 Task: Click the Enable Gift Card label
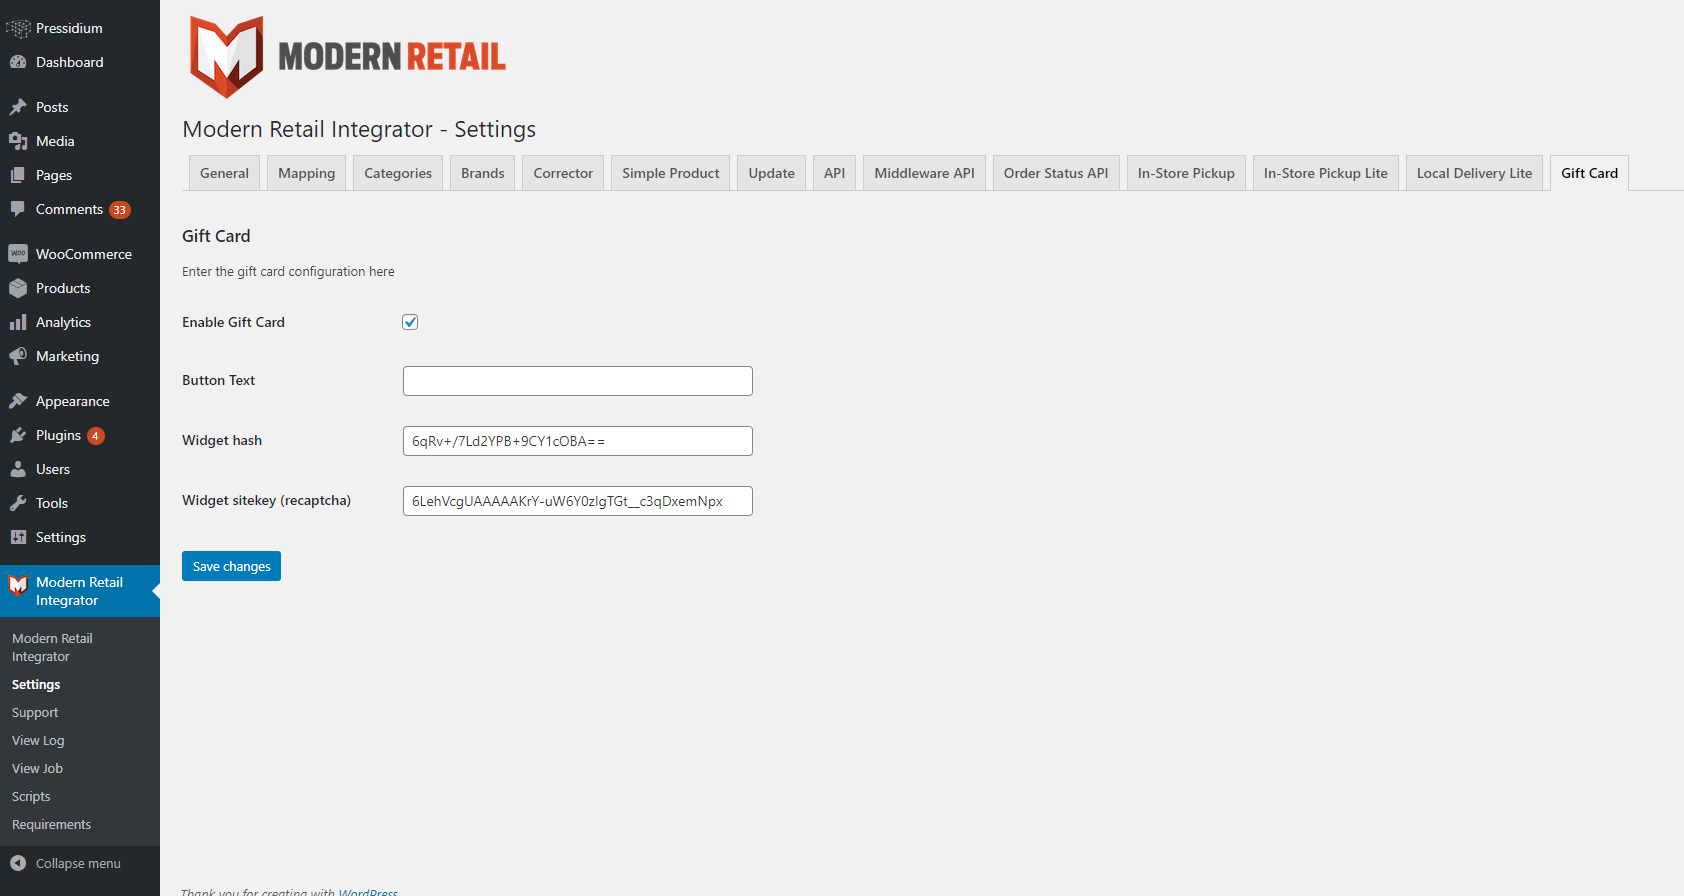[x=233, y=322]
